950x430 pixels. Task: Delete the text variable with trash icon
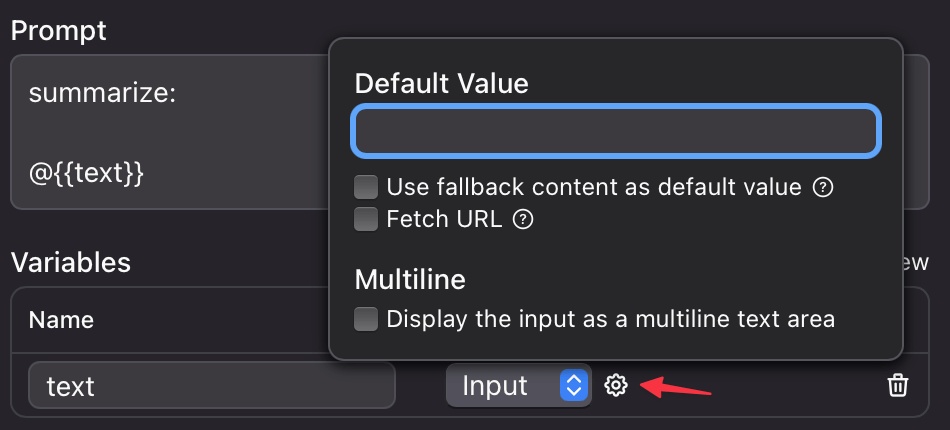coord(897,385)
